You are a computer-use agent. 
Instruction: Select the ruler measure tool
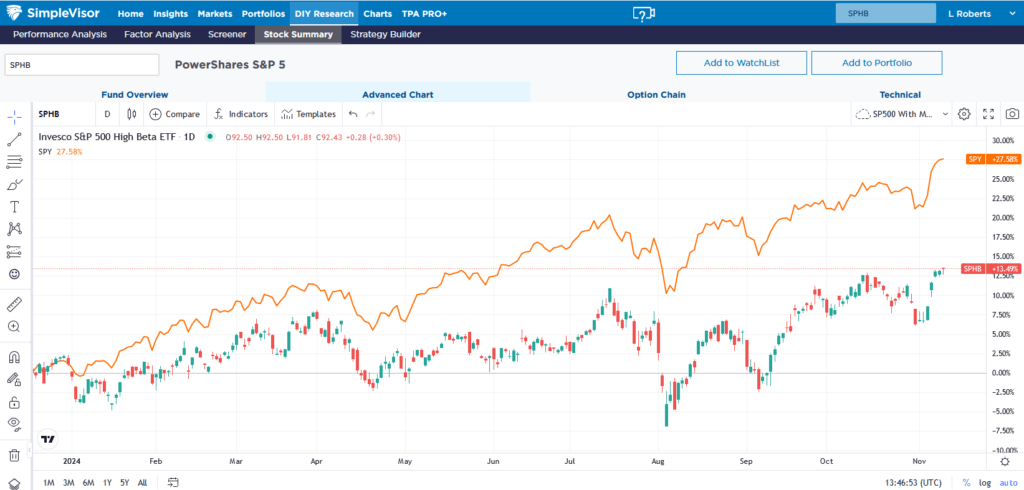tap(14, 304)
